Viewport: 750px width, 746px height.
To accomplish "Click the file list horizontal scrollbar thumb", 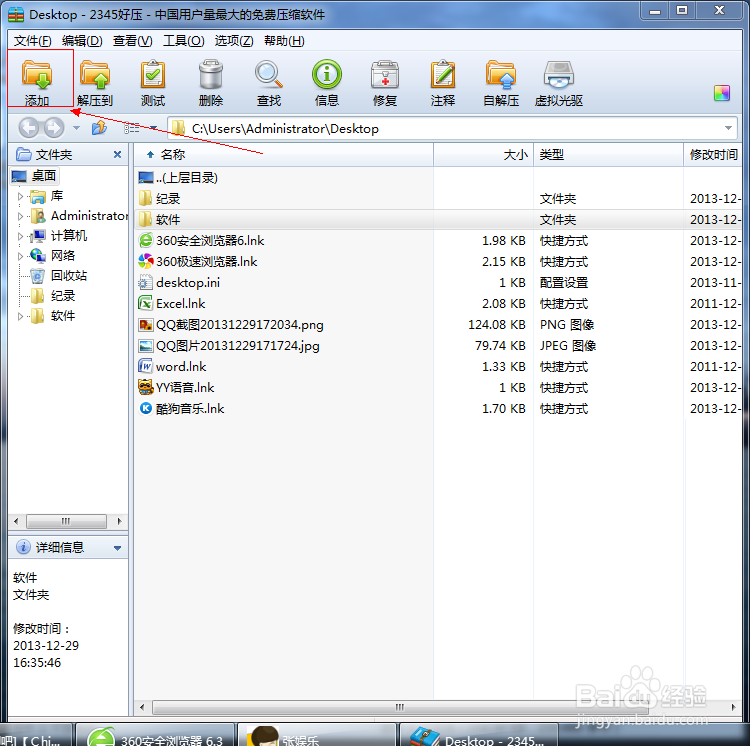I will [x=400, y=707].
